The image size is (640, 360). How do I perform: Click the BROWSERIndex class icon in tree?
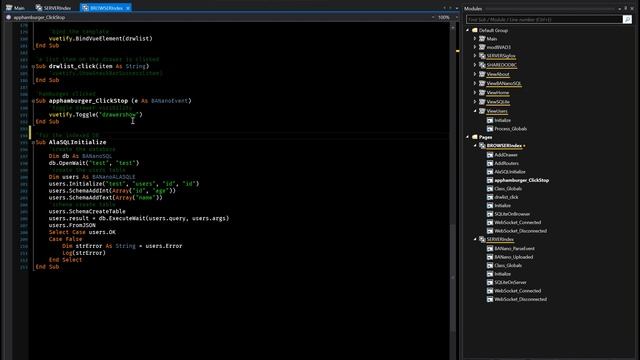click(482, 145)
